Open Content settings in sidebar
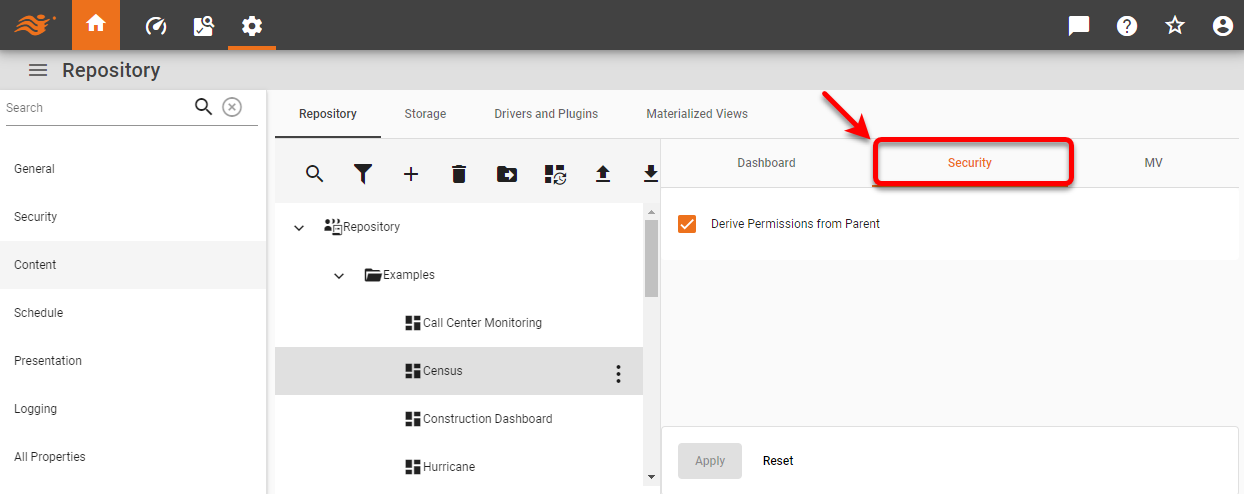1244x494 pixels. pos(133,265)
